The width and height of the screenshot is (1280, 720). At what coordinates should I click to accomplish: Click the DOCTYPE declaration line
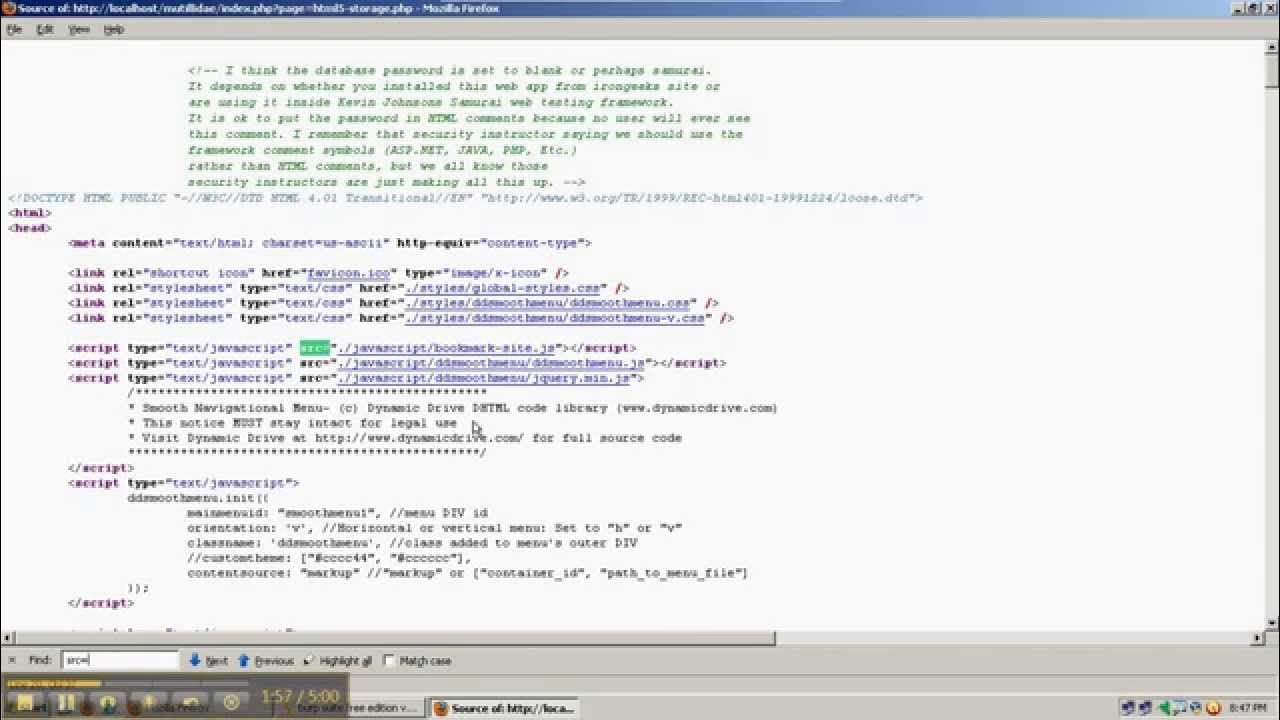[465, 198]
